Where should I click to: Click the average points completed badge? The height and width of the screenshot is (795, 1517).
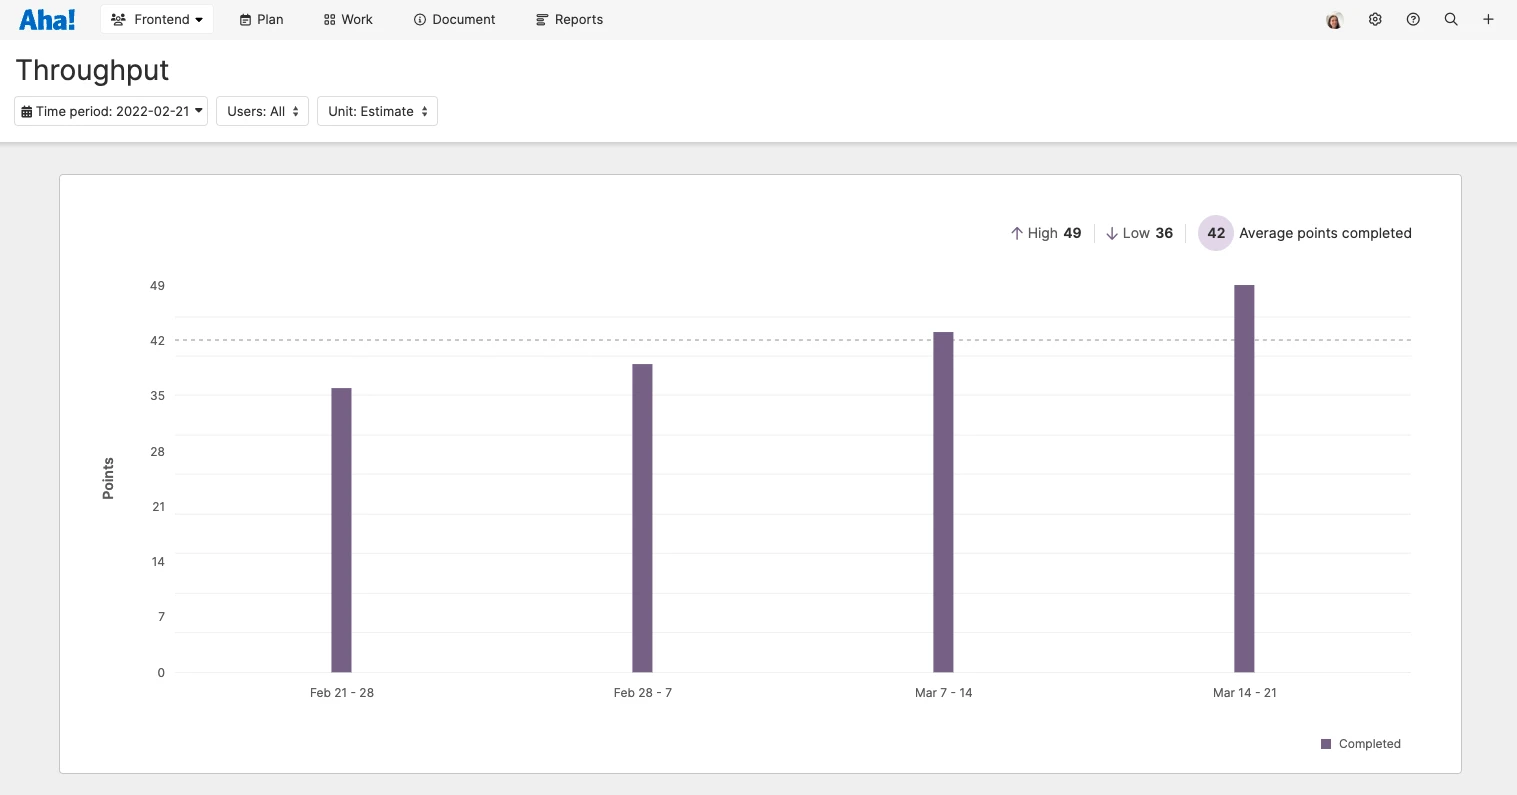pos(1216,233)
